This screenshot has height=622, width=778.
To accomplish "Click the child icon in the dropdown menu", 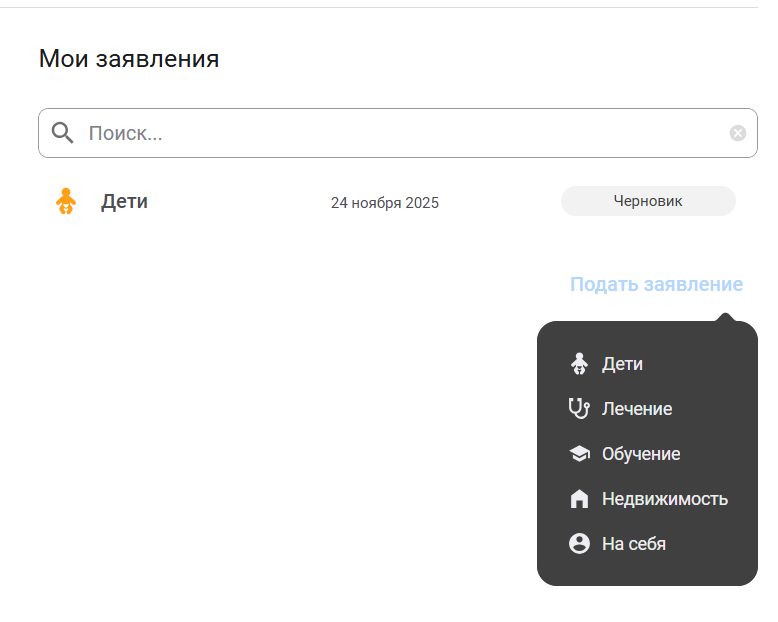I will (x=579, y=364).
